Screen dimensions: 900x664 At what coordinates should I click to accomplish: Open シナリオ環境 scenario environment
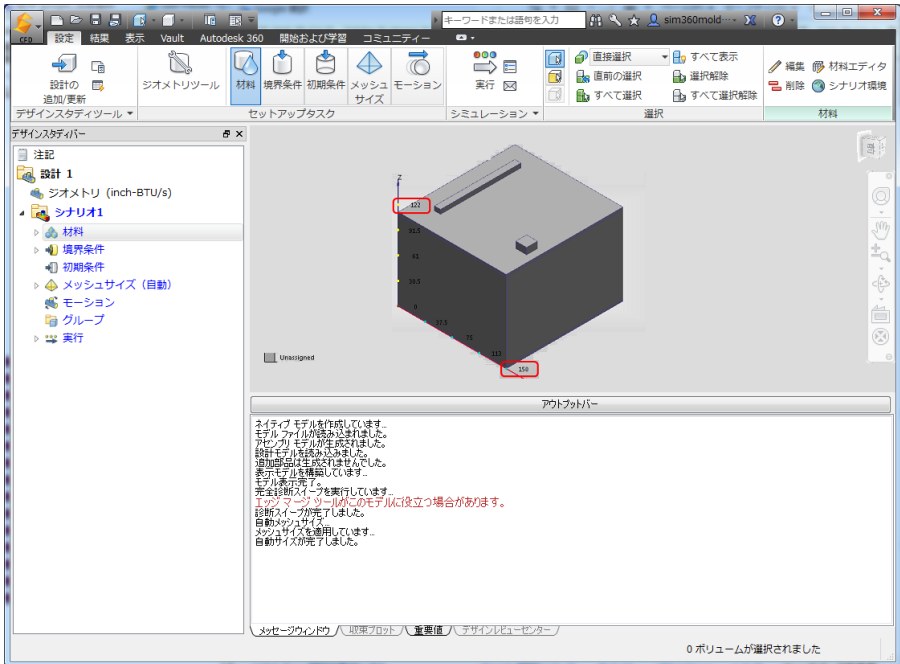pos(849,86)
